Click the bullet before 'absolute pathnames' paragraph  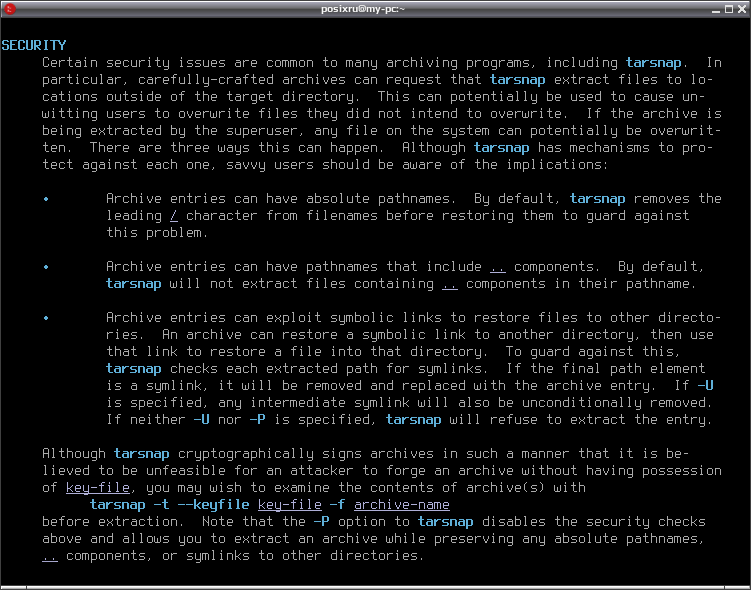tap(46, 199)
